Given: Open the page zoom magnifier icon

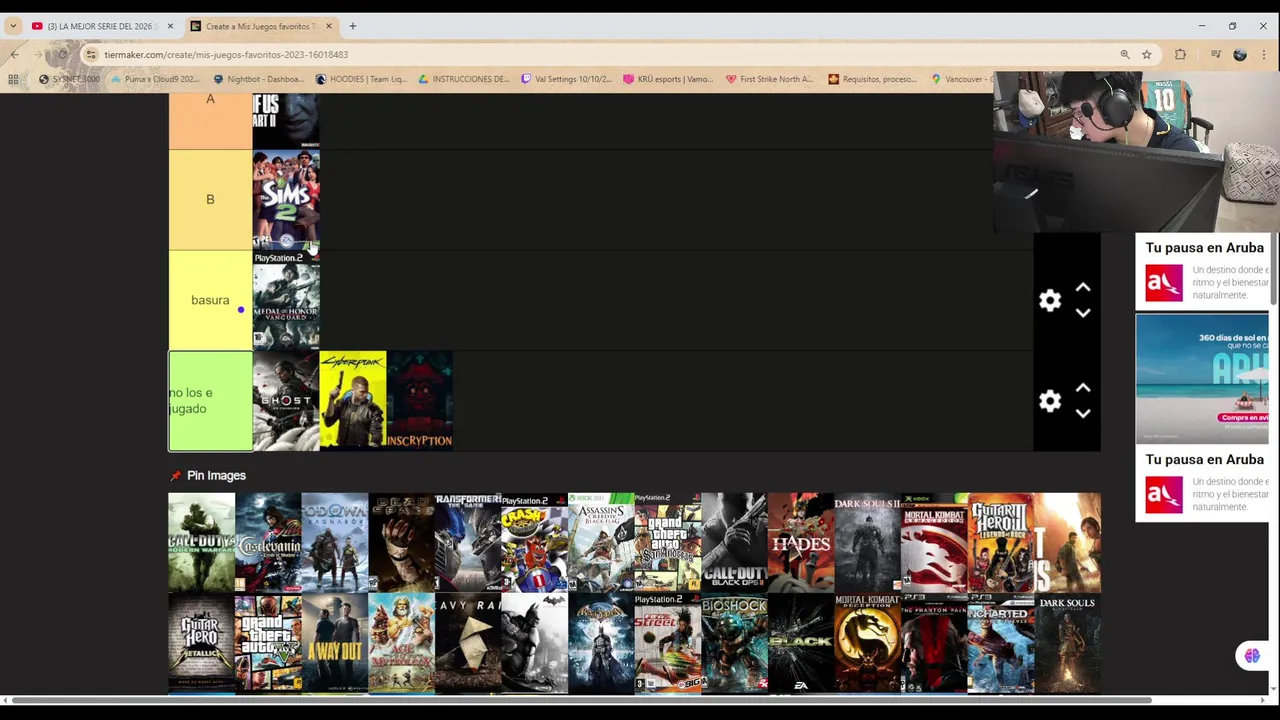Looking at the screenshot, I should click(x=1125, y=54).
